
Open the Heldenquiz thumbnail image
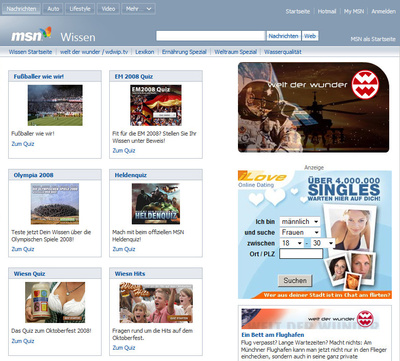click(156, 204)
